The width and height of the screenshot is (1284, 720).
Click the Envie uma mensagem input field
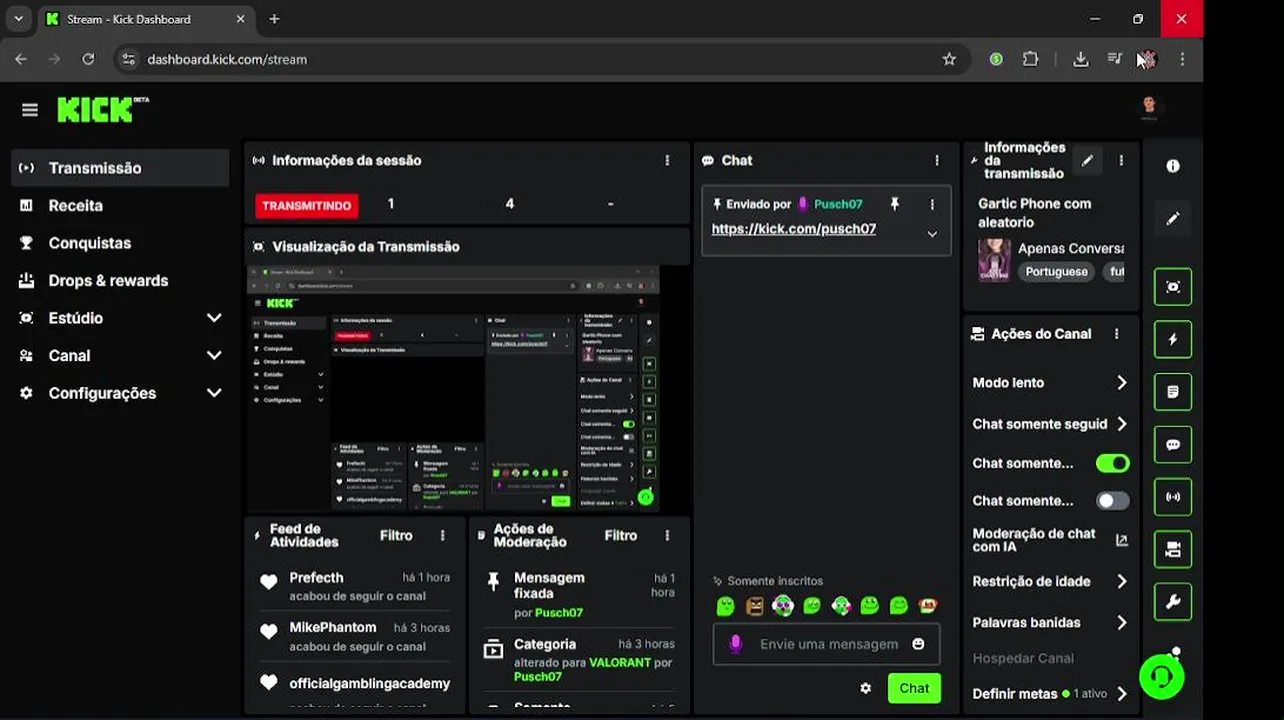pos(826,644)
